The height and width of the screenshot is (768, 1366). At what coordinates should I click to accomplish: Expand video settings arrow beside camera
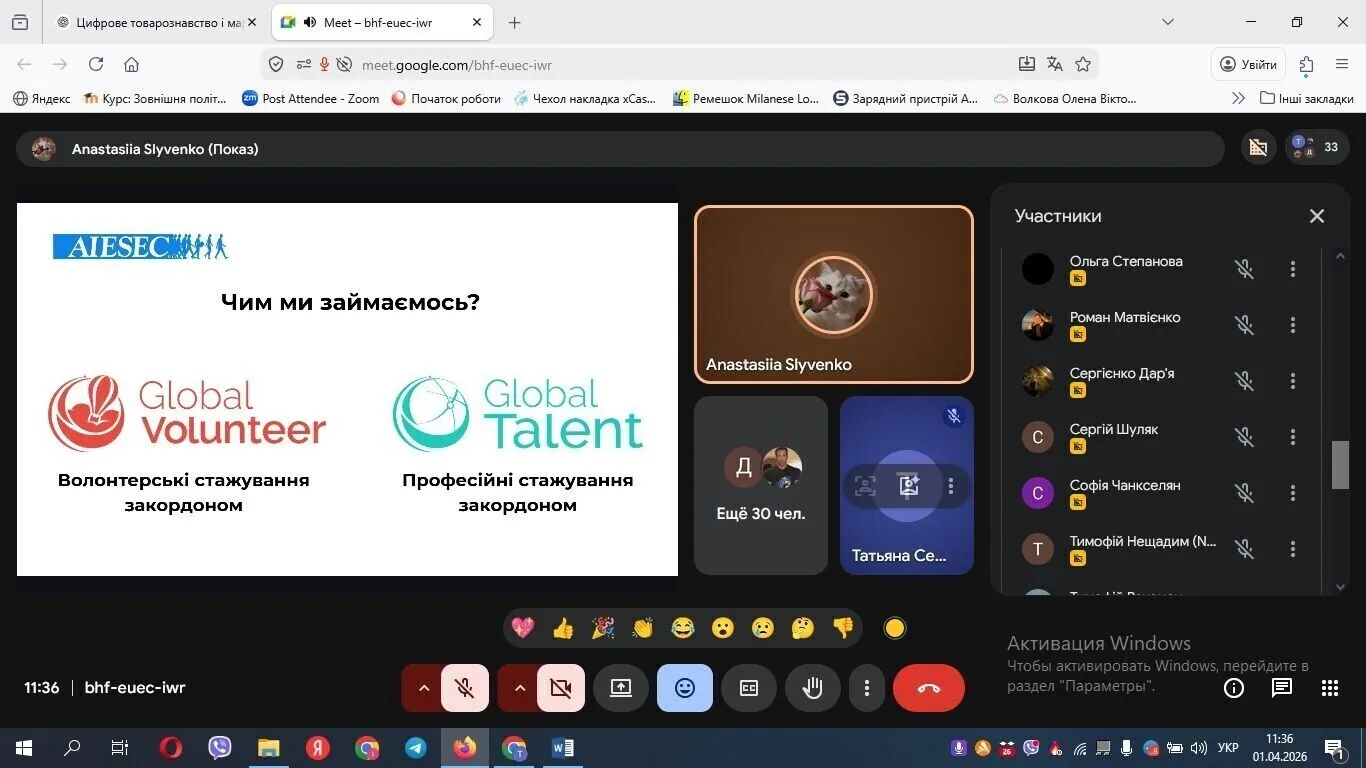[519, 688]
